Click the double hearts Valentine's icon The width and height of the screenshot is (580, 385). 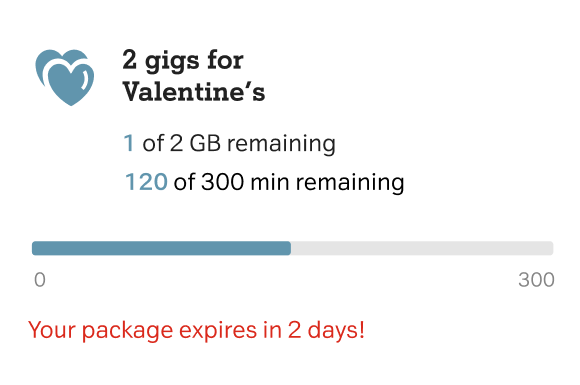[65, 77]
